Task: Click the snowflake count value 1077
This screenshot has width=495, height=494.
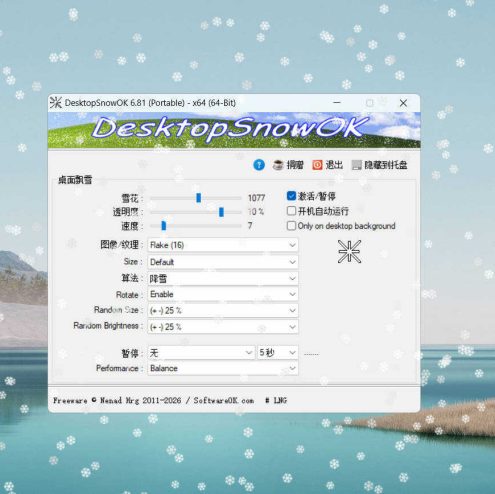Action: (x=256, y=198)
